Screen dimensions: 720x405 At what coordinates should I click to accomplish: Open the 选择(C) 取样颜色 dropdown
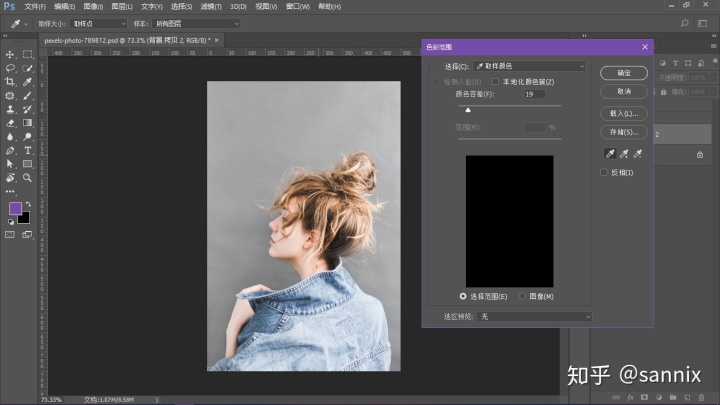pyautogui.click(x=529, y=66)
